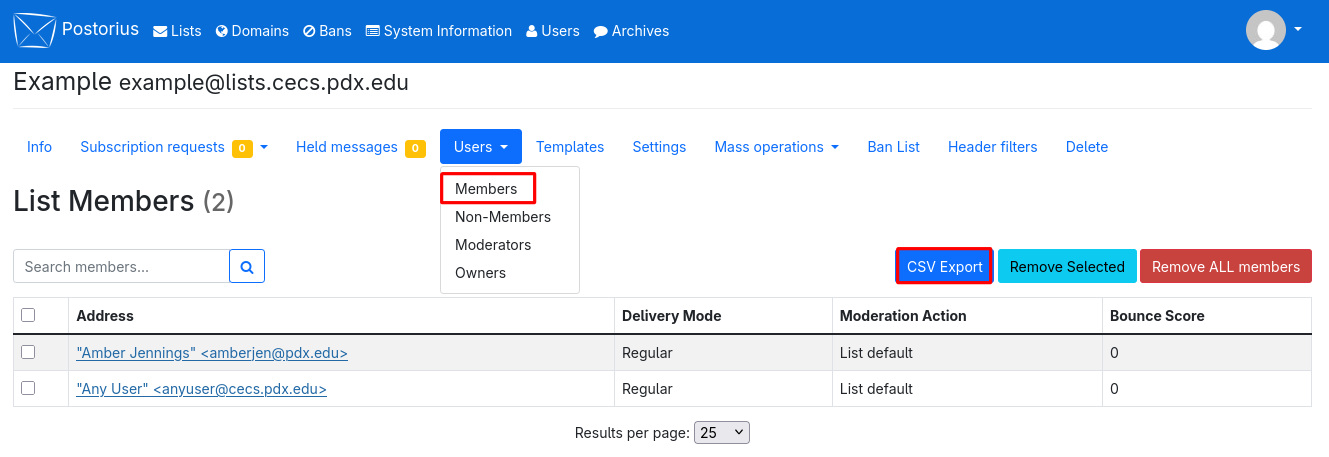The height and width of the screenshot is (457, 1329).
Task: Open Amber Jennings member address link
Action: pos(212,353)
